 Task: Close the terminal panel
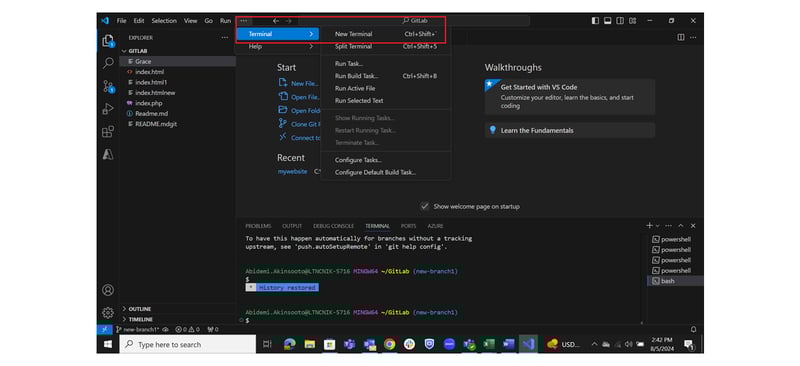pos(693,226)
